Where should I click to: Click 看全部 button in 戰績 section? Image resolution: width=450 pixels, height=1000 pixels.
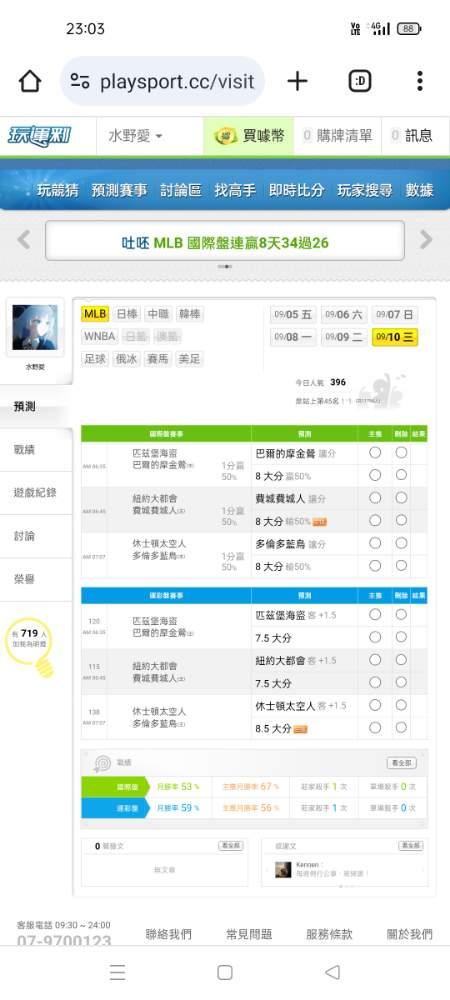[402, 763]
